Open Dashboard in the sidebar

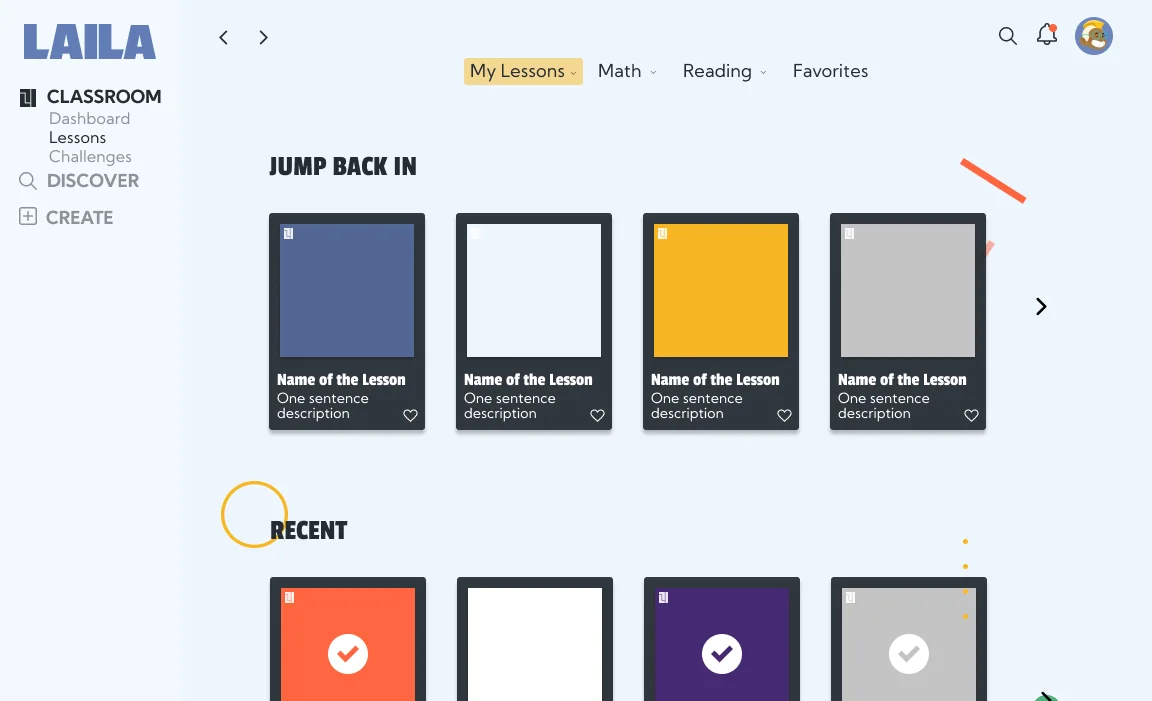(x=90, y=118)
